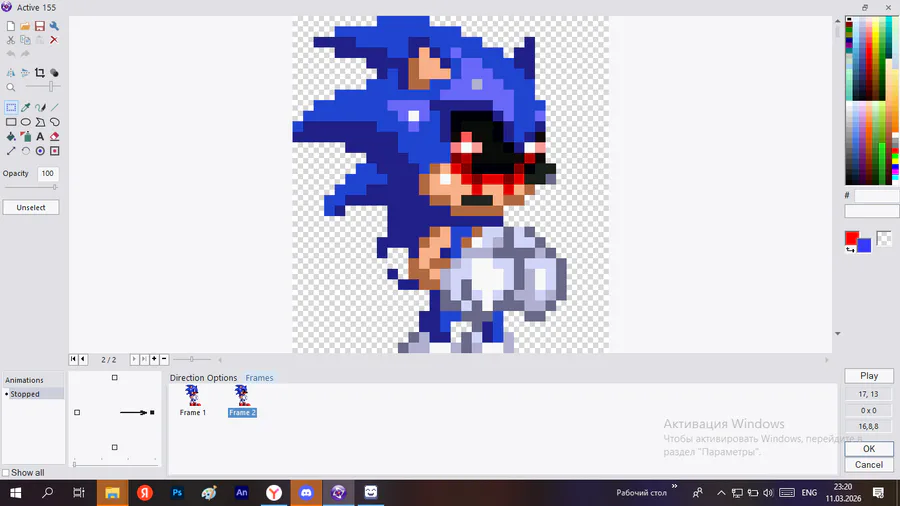Select the Line tool
This screenshot has width=900, height=506.
[x=54, y=107]
